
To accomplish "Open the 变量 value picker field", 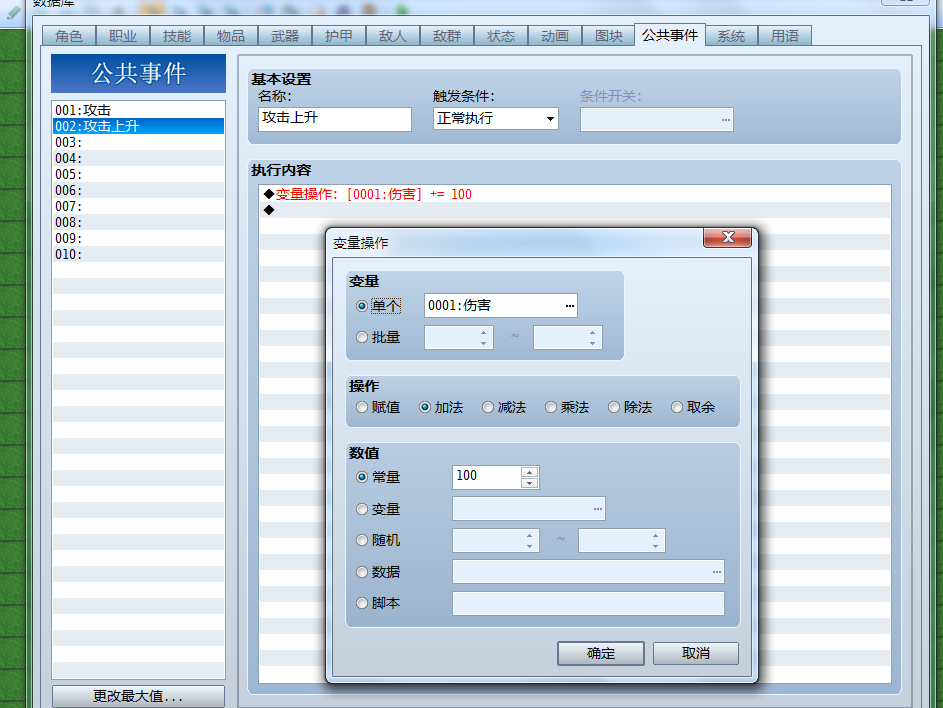I will 529,509.
